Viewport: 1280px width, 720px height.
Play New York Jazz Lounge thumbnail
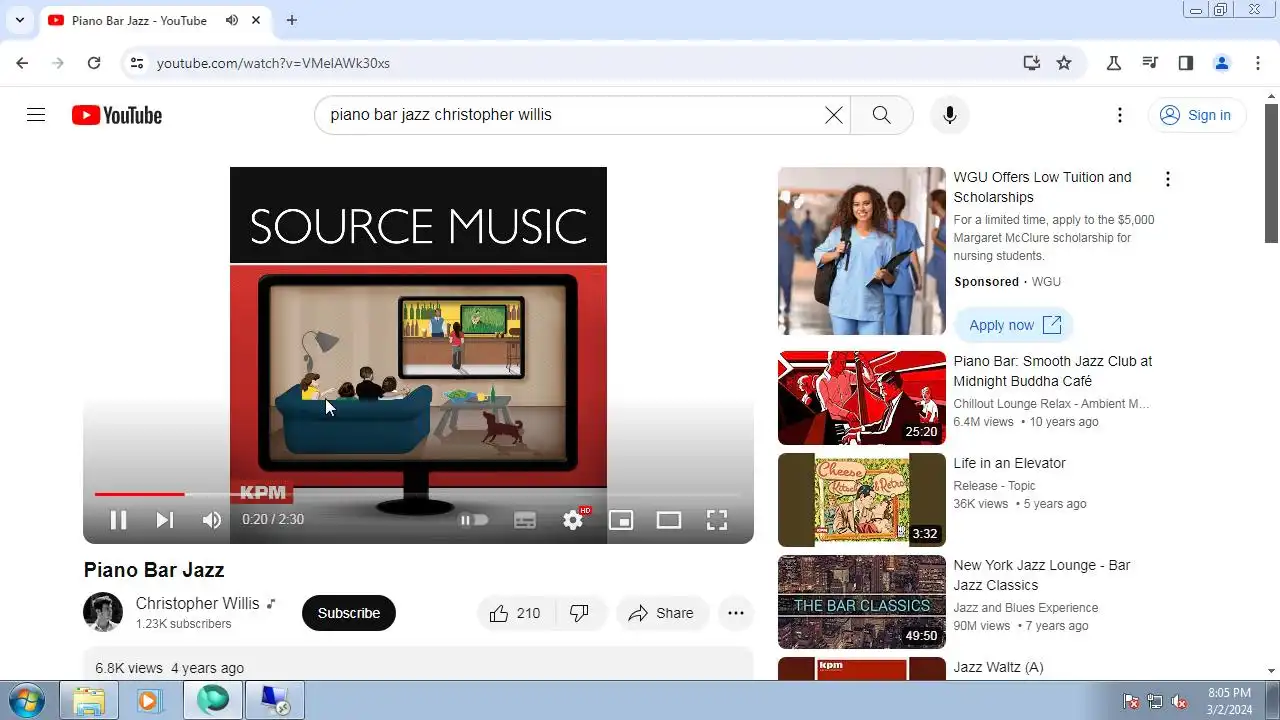tap(862, 602)
